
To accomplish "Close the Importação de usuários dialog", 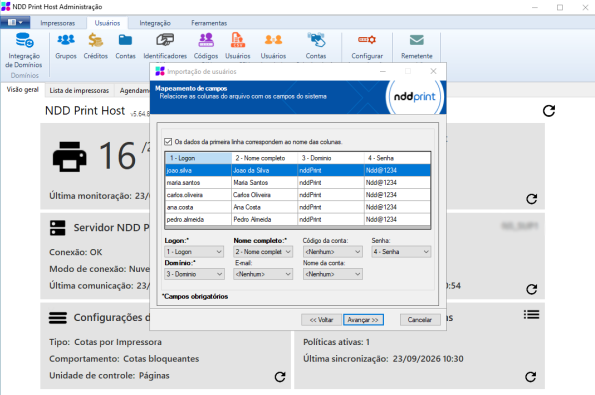I will pos(433,71).
